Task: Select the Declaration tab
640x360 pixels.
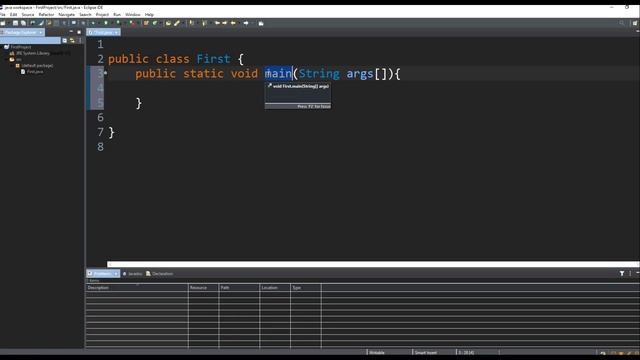Action: coord(159,273)
